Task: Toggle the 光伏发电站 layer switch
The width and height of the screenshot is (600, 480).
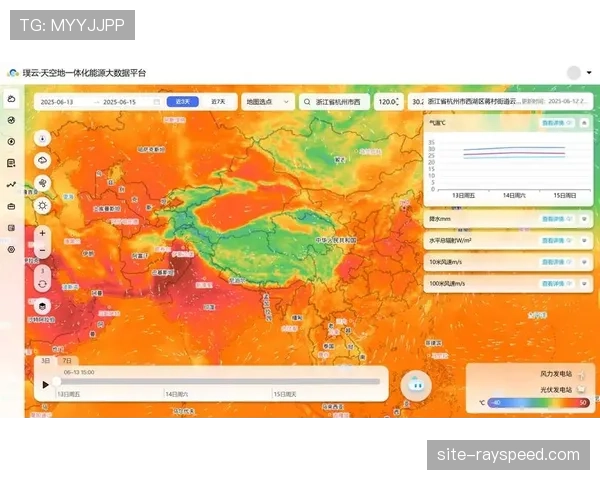Action: pyautogui.click(x=581, y=389)
